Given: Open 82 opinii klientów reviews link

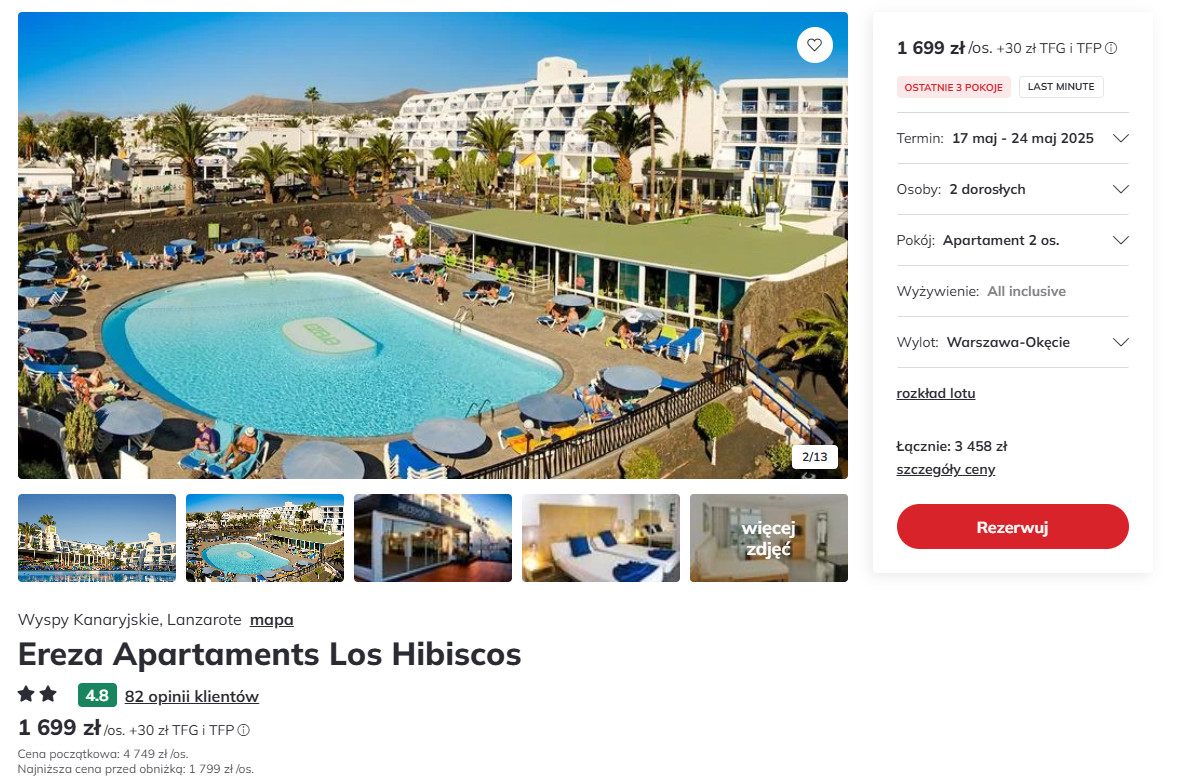Looking at the screenshot, I should coord(192,696).
